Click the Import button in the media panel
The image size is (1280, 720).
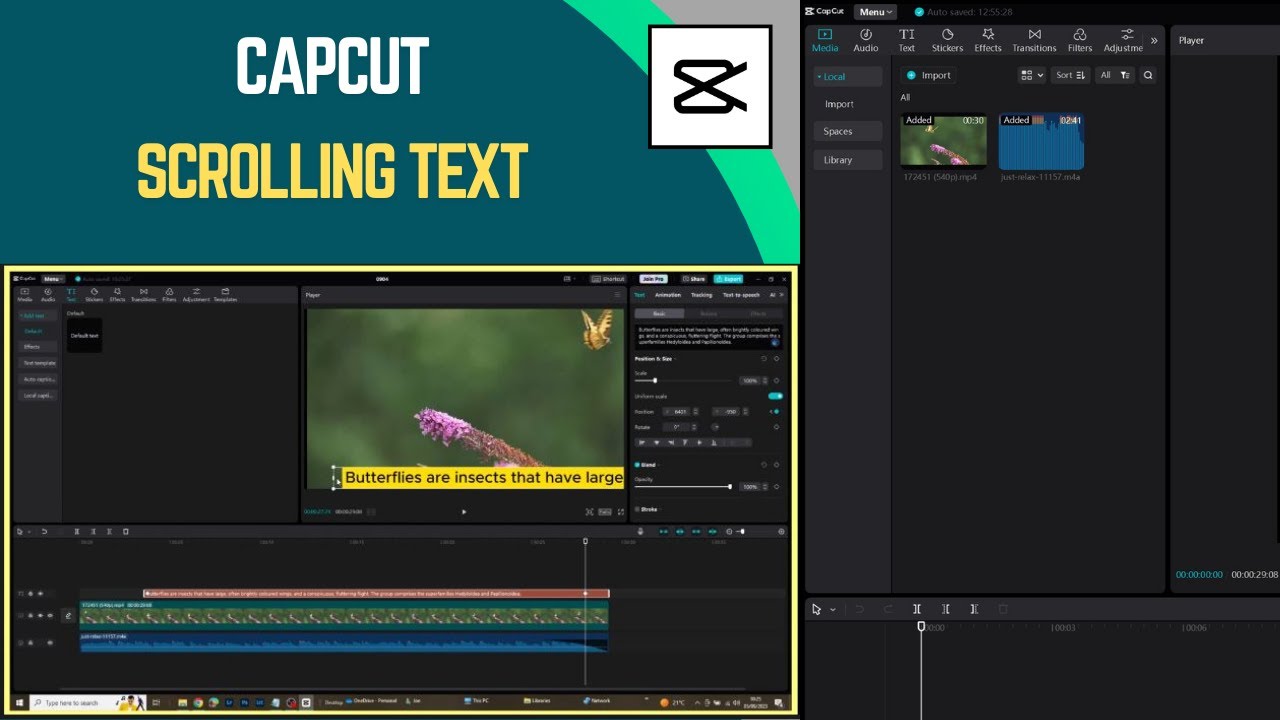point(928,74)
